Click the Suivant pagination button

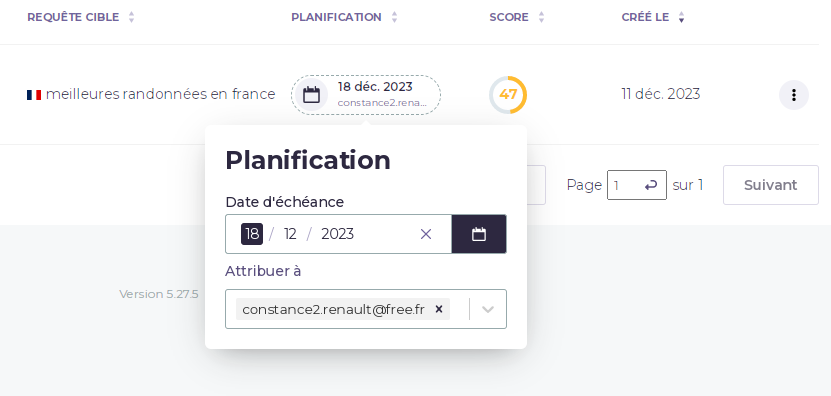tap(771, 185)
